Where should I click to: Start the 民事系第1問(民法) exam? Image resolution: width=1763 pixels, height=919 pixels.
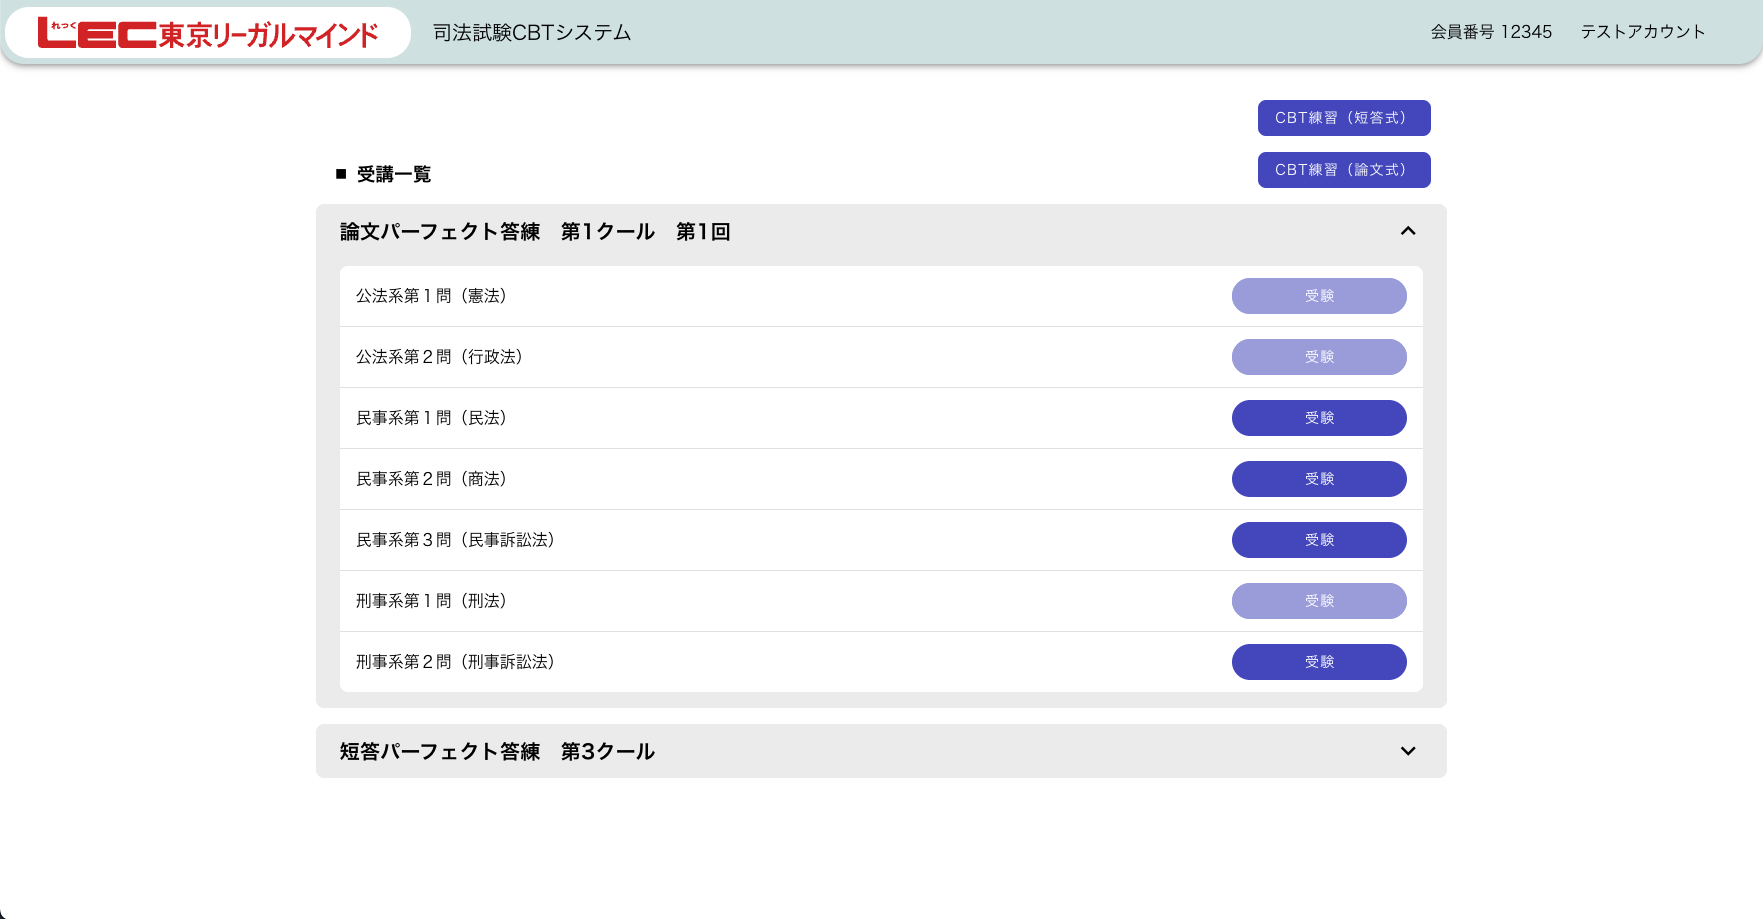tap(1318, 418)
